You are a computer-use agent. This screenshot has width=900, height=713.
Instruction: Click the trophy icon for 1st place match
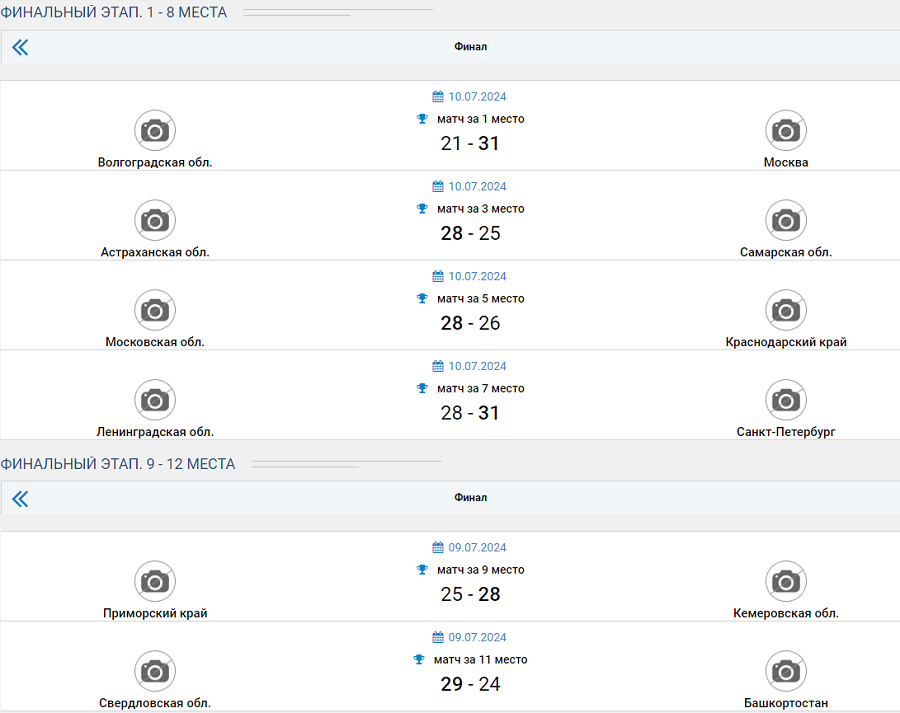pyautogui.click(x=422, y=119)
